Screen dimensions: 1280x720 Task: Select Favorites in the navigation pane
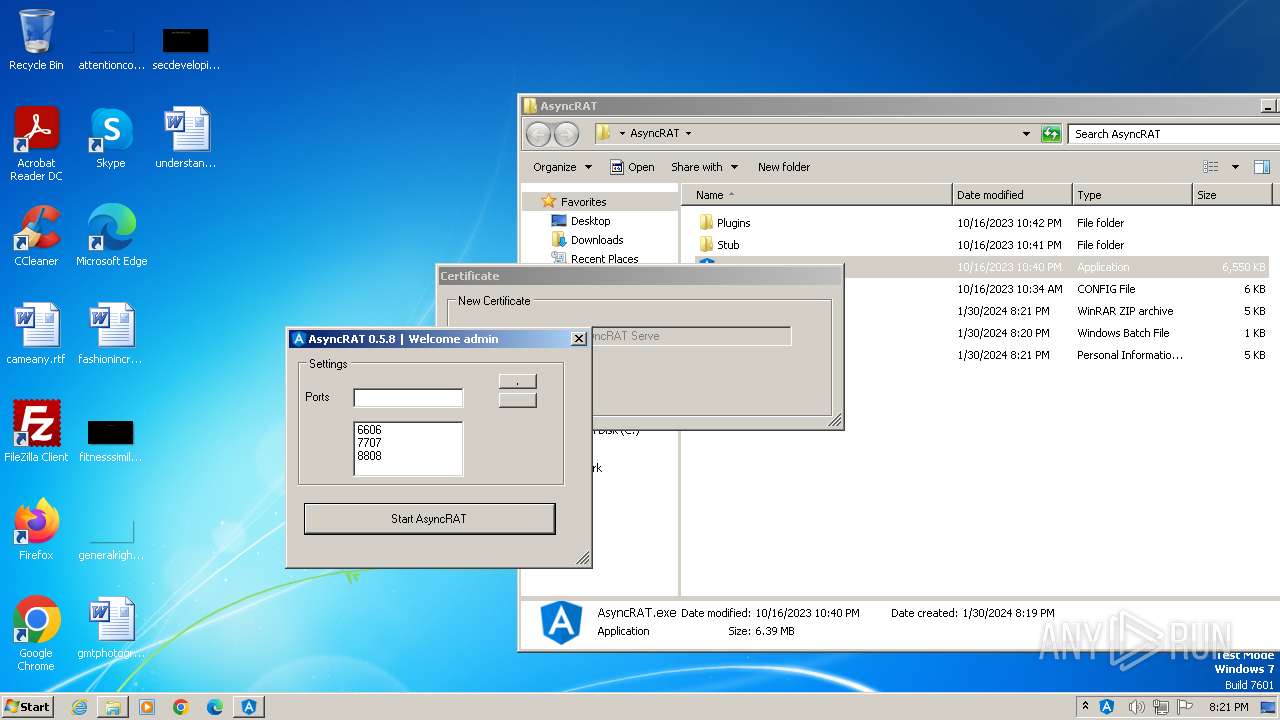(583, 201)
